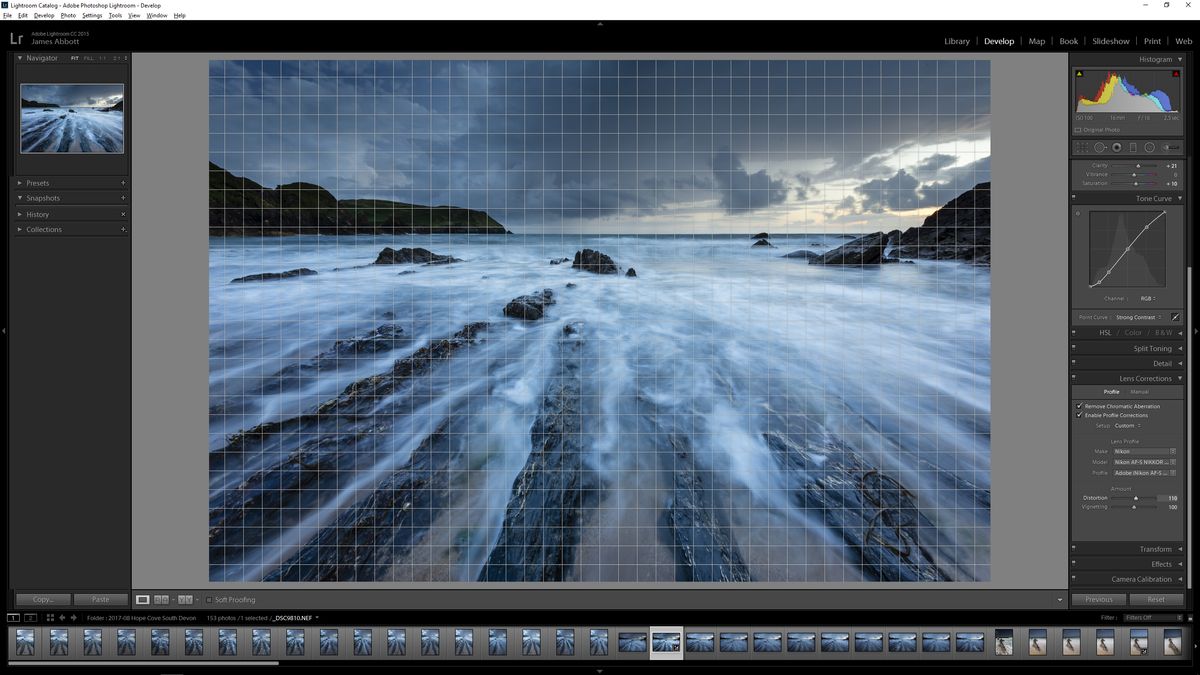
Task: Open the Photo menu
Action: [x=67, y=15]
